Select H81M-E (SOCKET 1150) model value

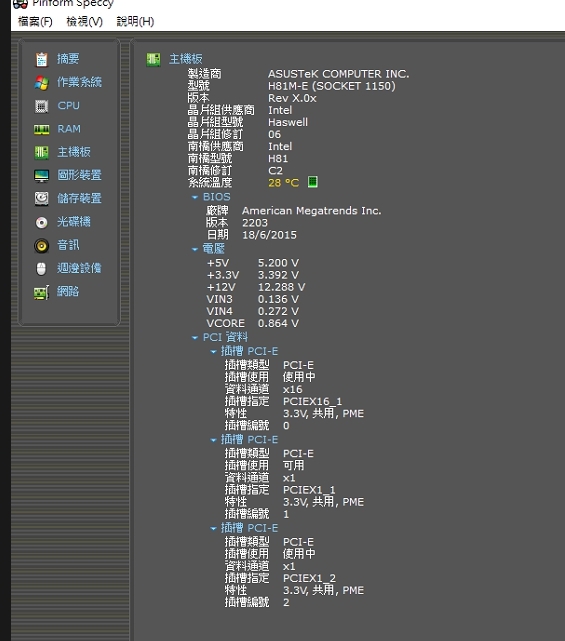[x=332, y=86]
